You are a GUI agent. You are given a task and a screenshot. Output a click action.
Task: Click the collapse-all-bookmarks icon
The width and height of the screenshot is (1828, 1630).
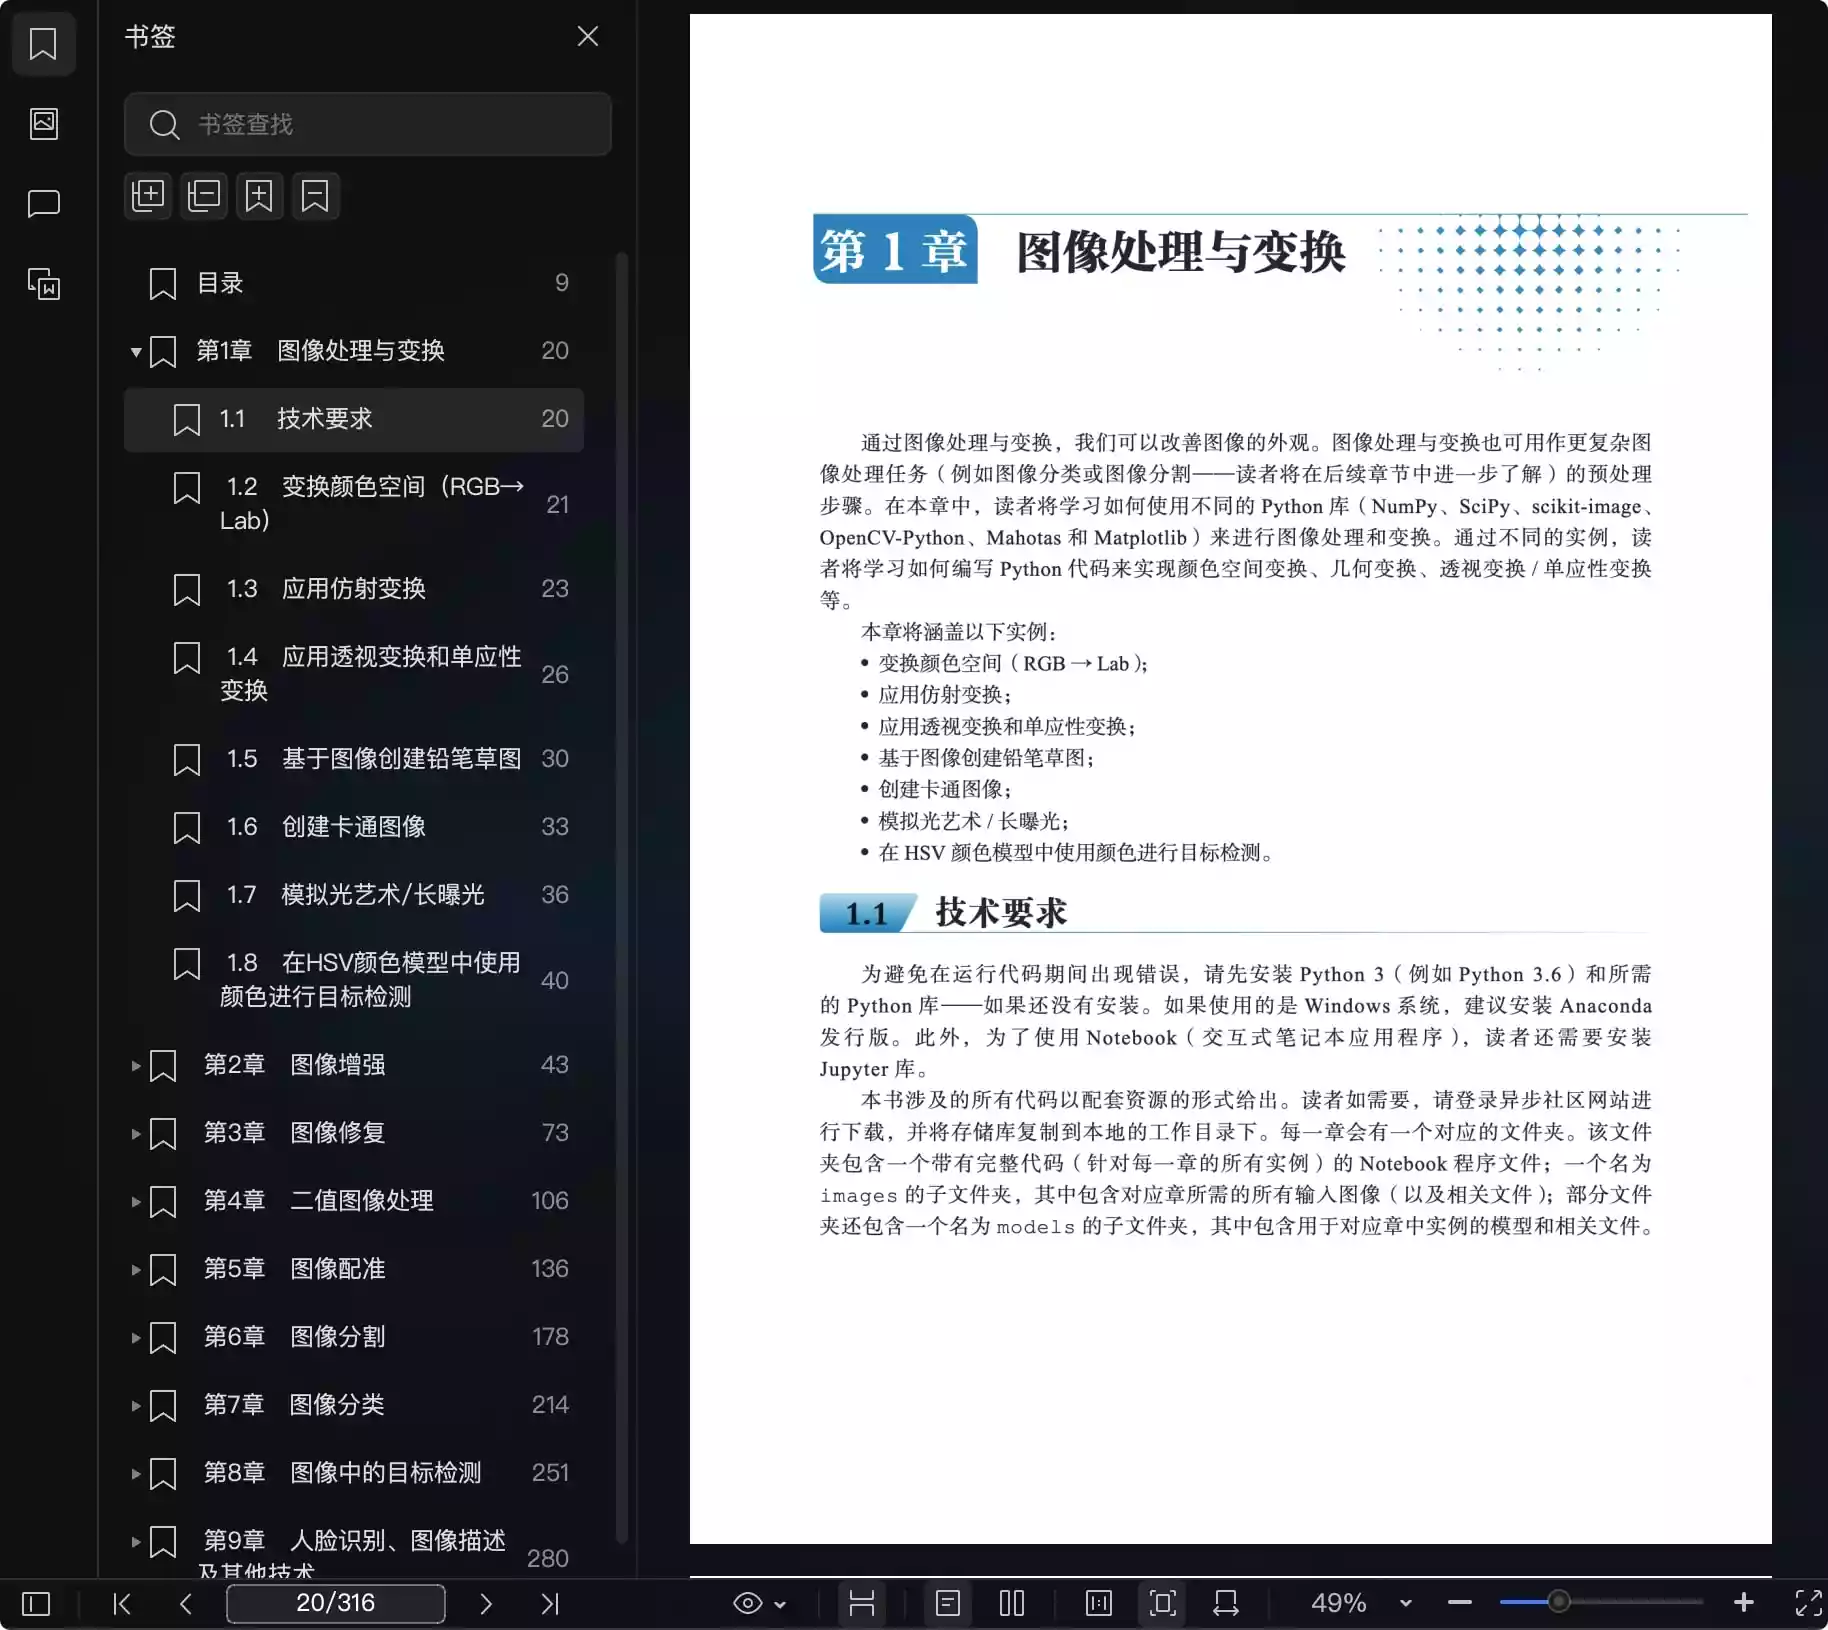point(204,196)
